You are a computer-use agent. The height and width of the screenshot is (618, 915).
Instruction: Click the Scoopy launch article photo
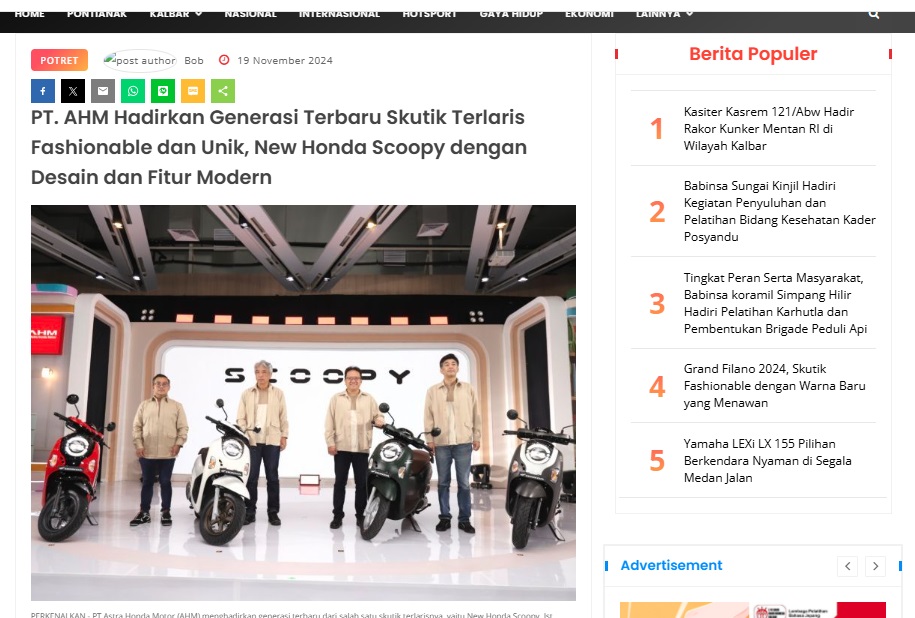[303, 402]
